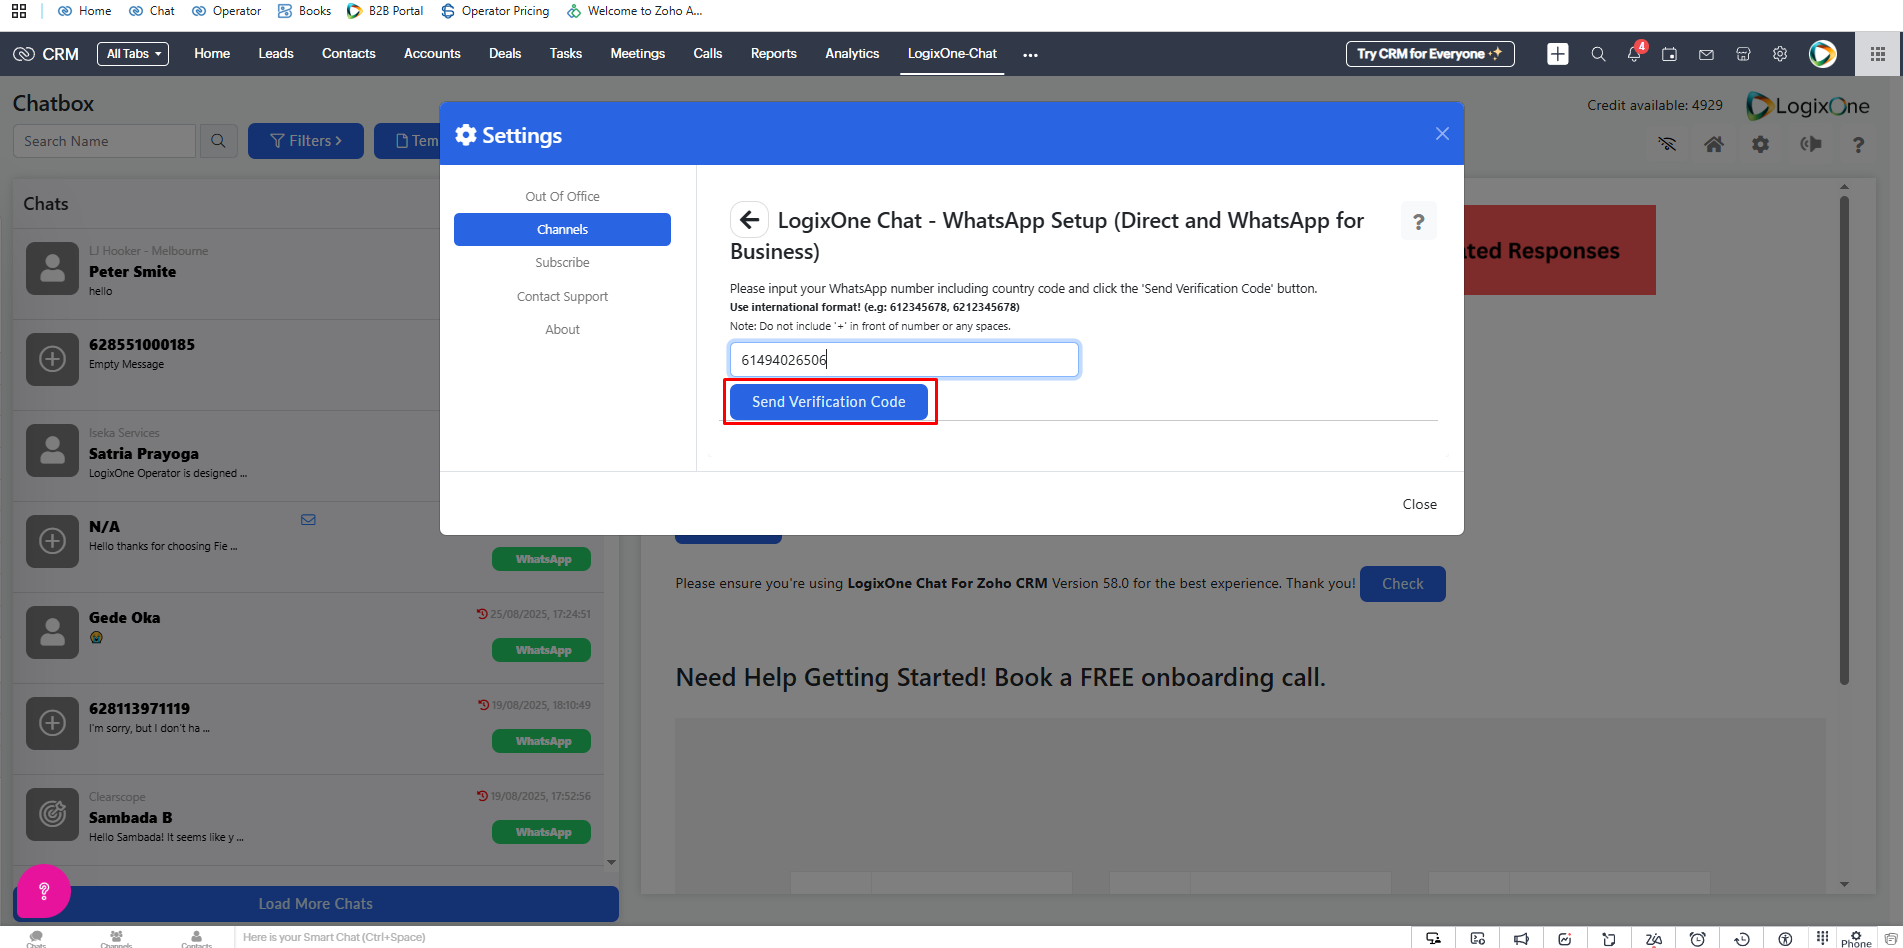Click Load More Chats button

pyautogui.click(x=316, y=904)
